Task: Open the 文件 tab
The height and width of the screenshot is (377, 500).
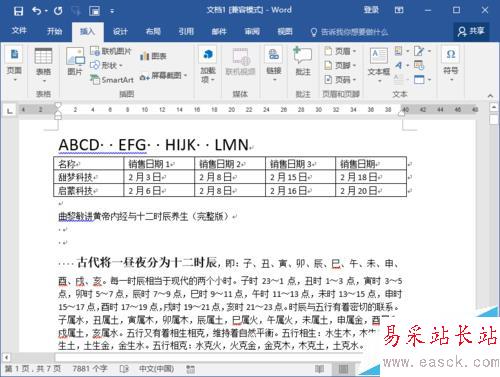Action: [x=19, y=31]
